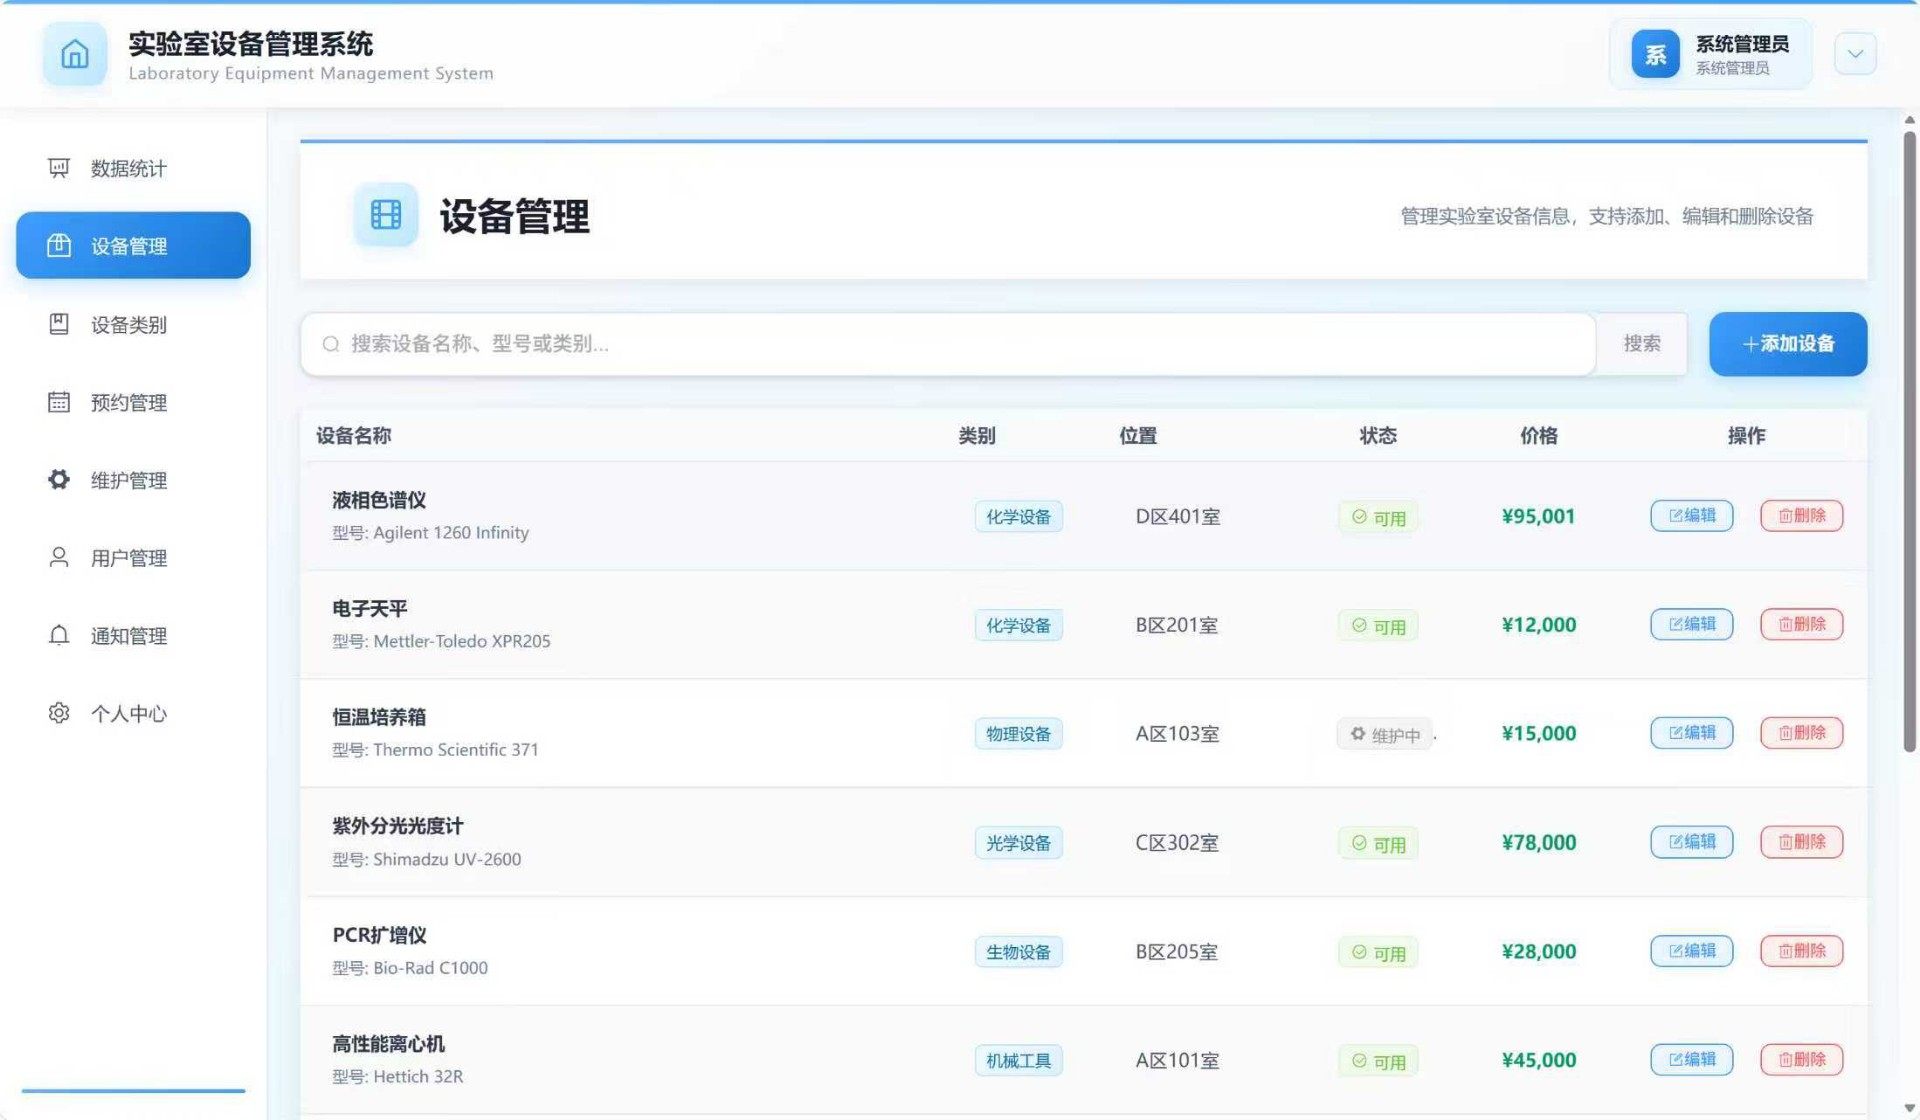
Task: Click the 设备管理 page title icon
Action: [x=385, y=214]
